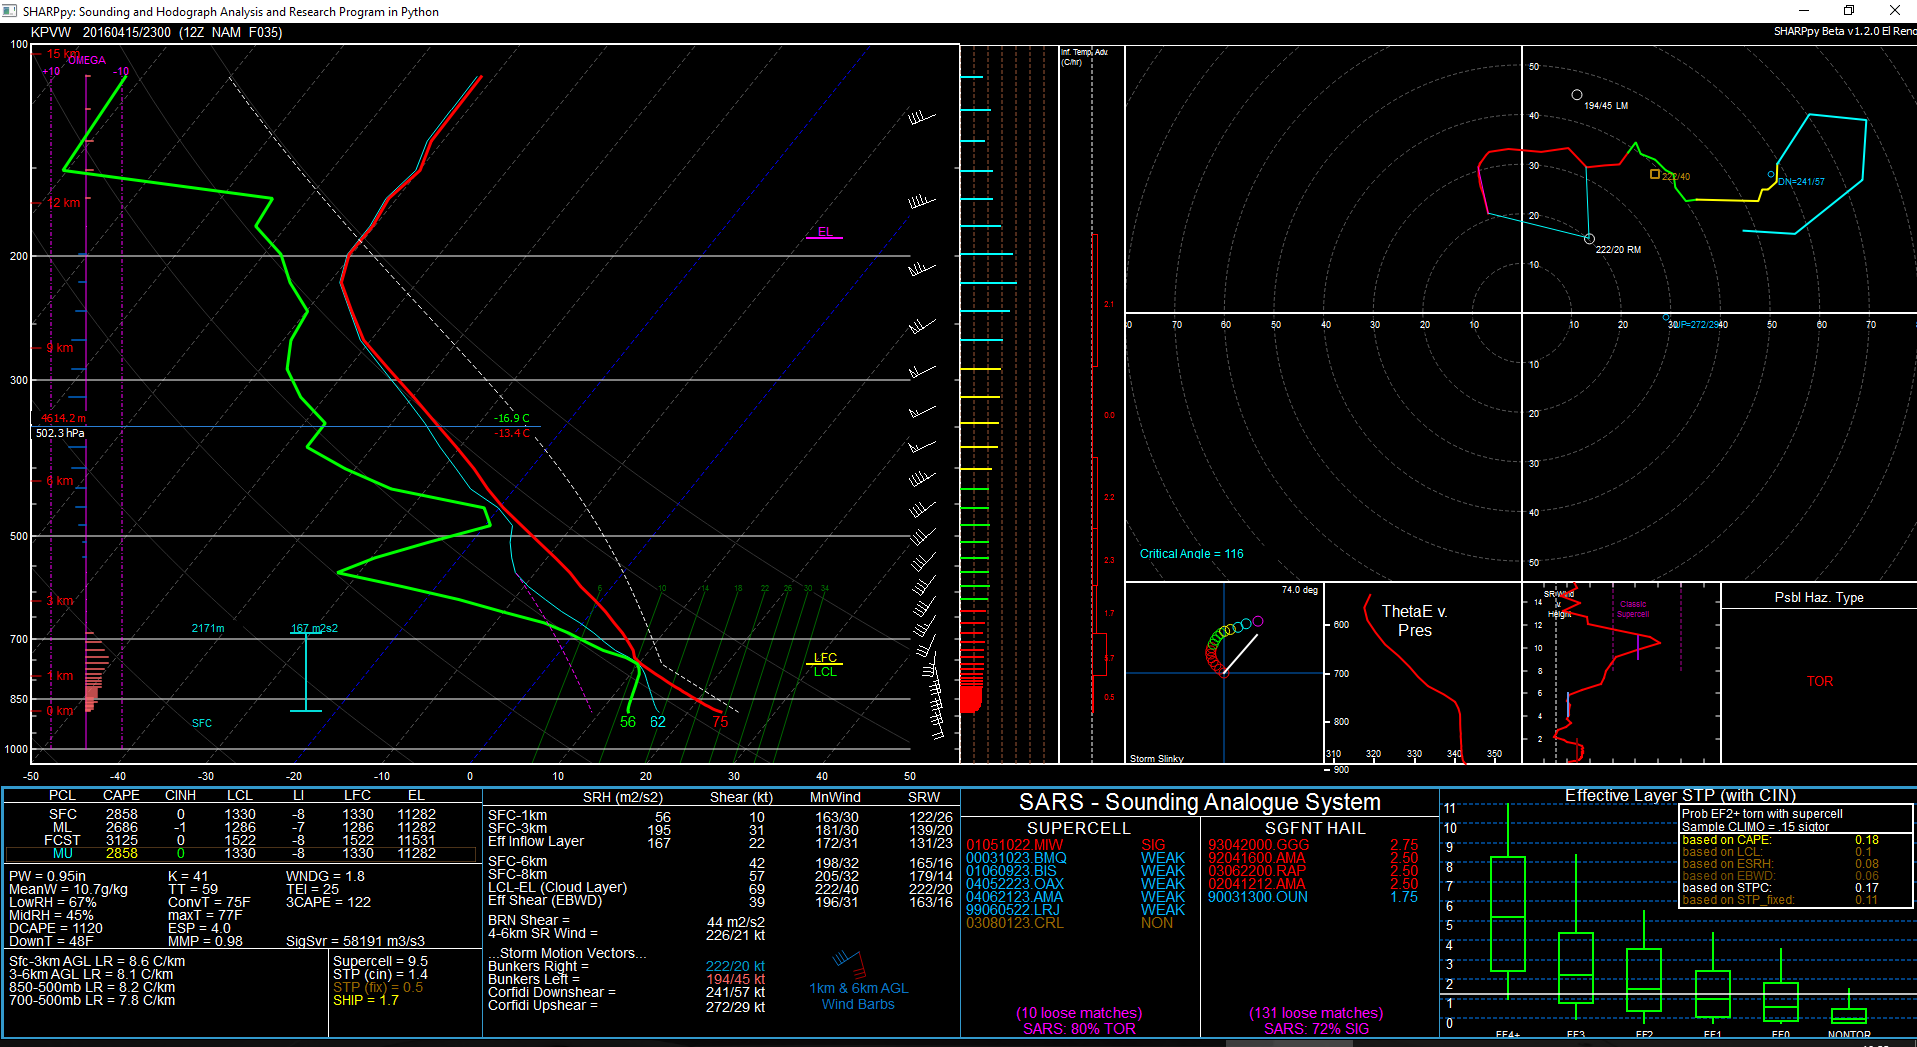1917x1047 pixels.
Task: Click the EF4+ box in STP plot
Action: click(1507, 913)
